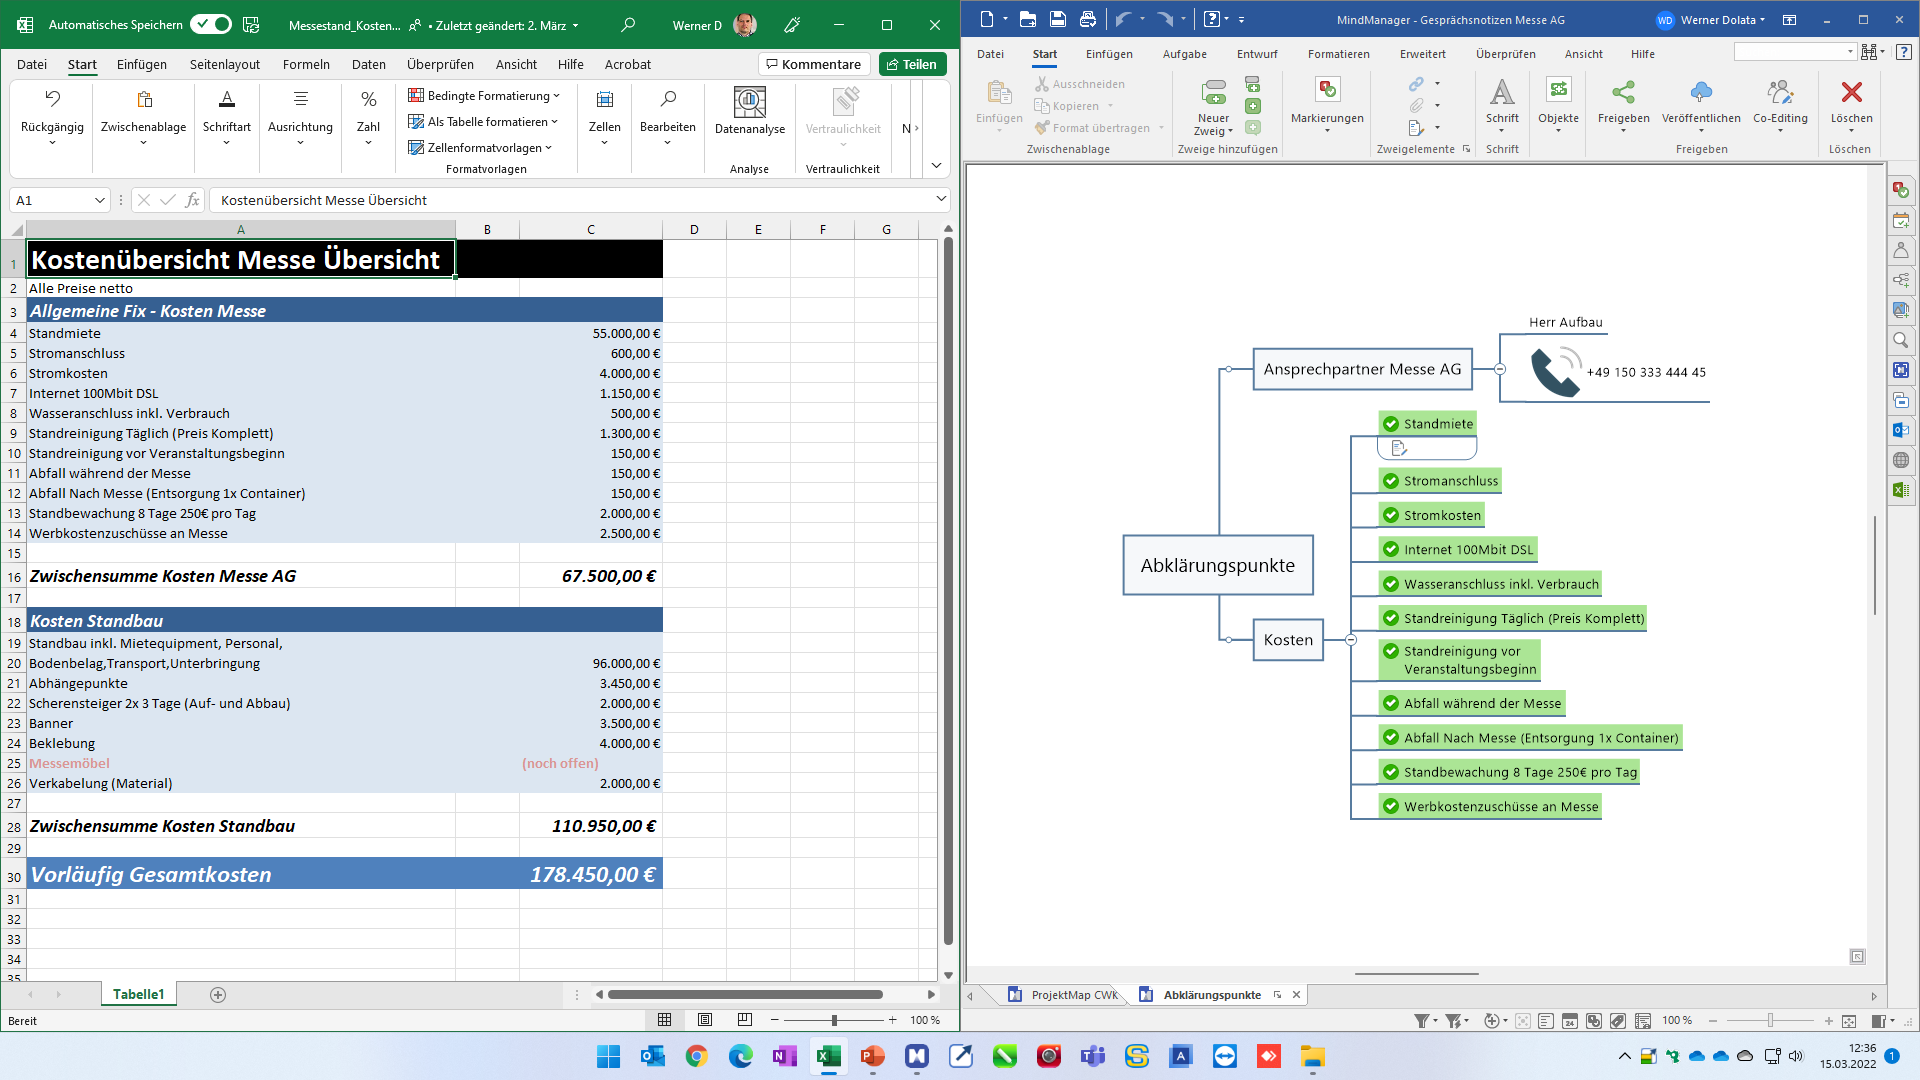Viewport: 1920px width, 1080px height.
Task: Toggle the Stromanschluss green checkmark
Action: (x=1390, y=481)
